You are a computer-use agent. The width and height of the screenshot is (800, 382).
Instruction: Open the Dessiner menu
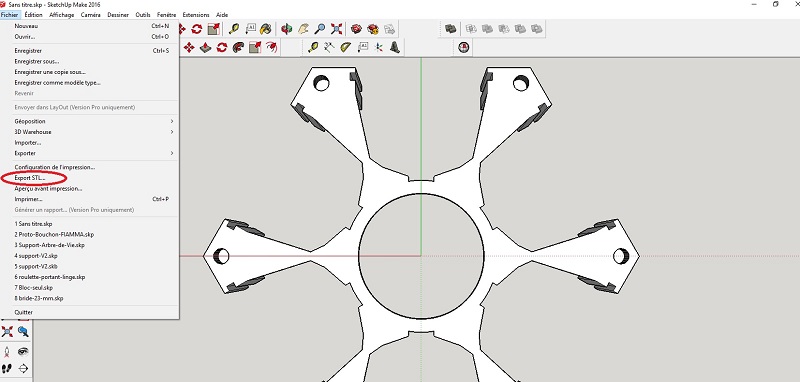pos(118,15)
